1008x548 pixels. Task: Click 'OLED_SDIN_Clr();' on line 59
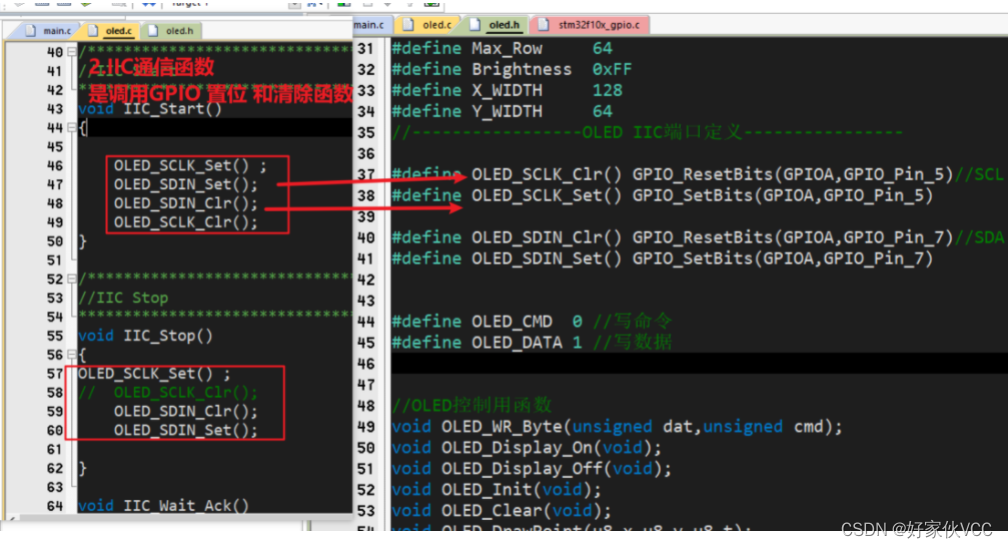tap(185, 412)
